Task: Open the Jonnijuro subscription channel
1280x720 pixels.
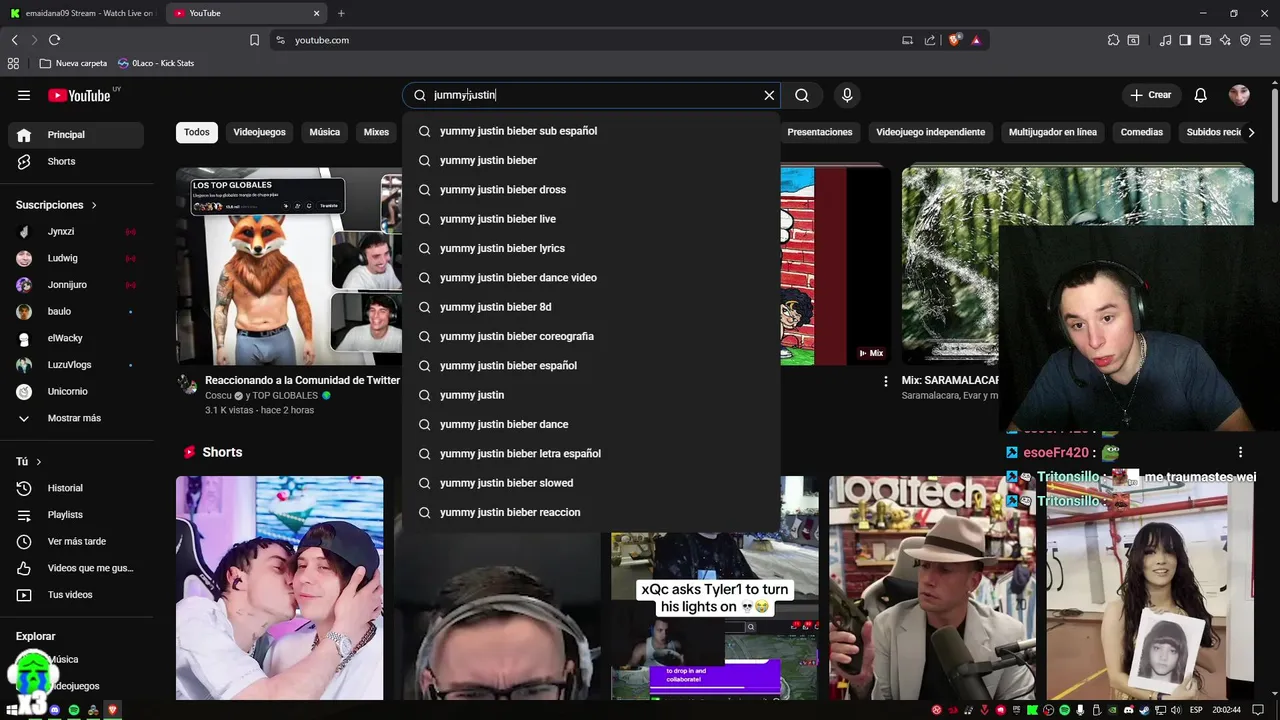Action: pyautogui.click(x=76, y=285)
